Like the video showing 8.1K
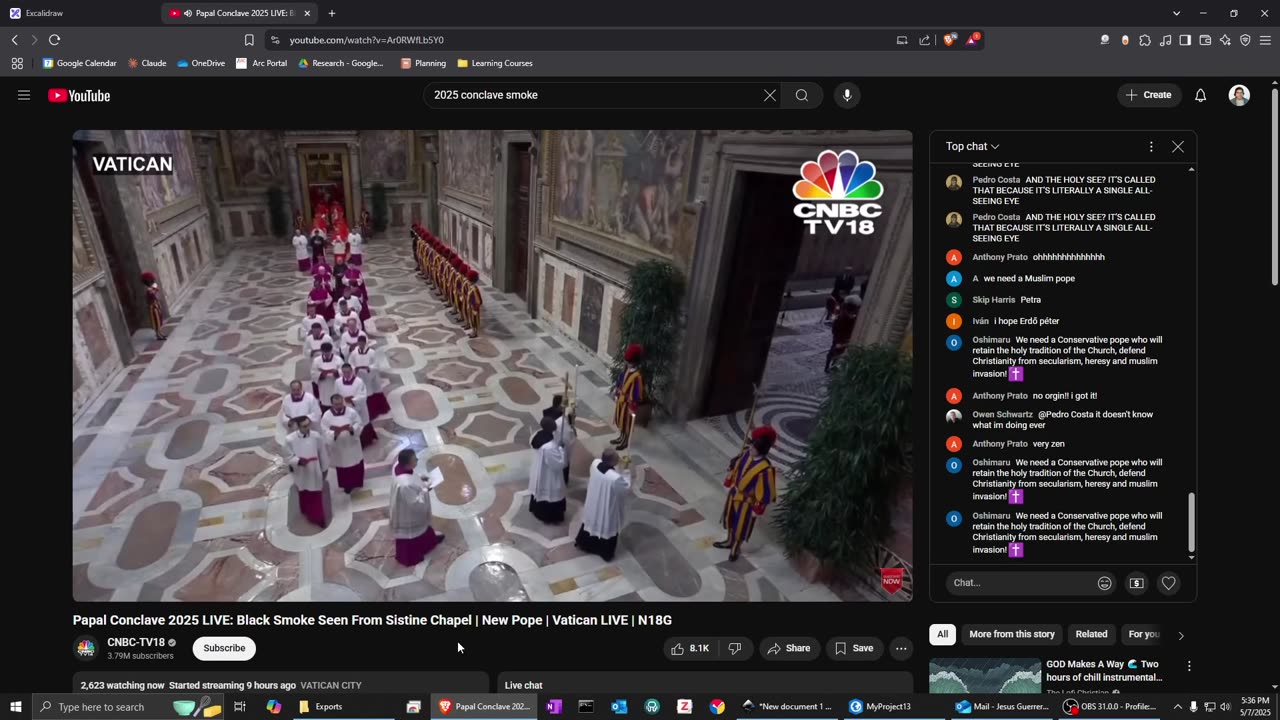 coord(690,648)
